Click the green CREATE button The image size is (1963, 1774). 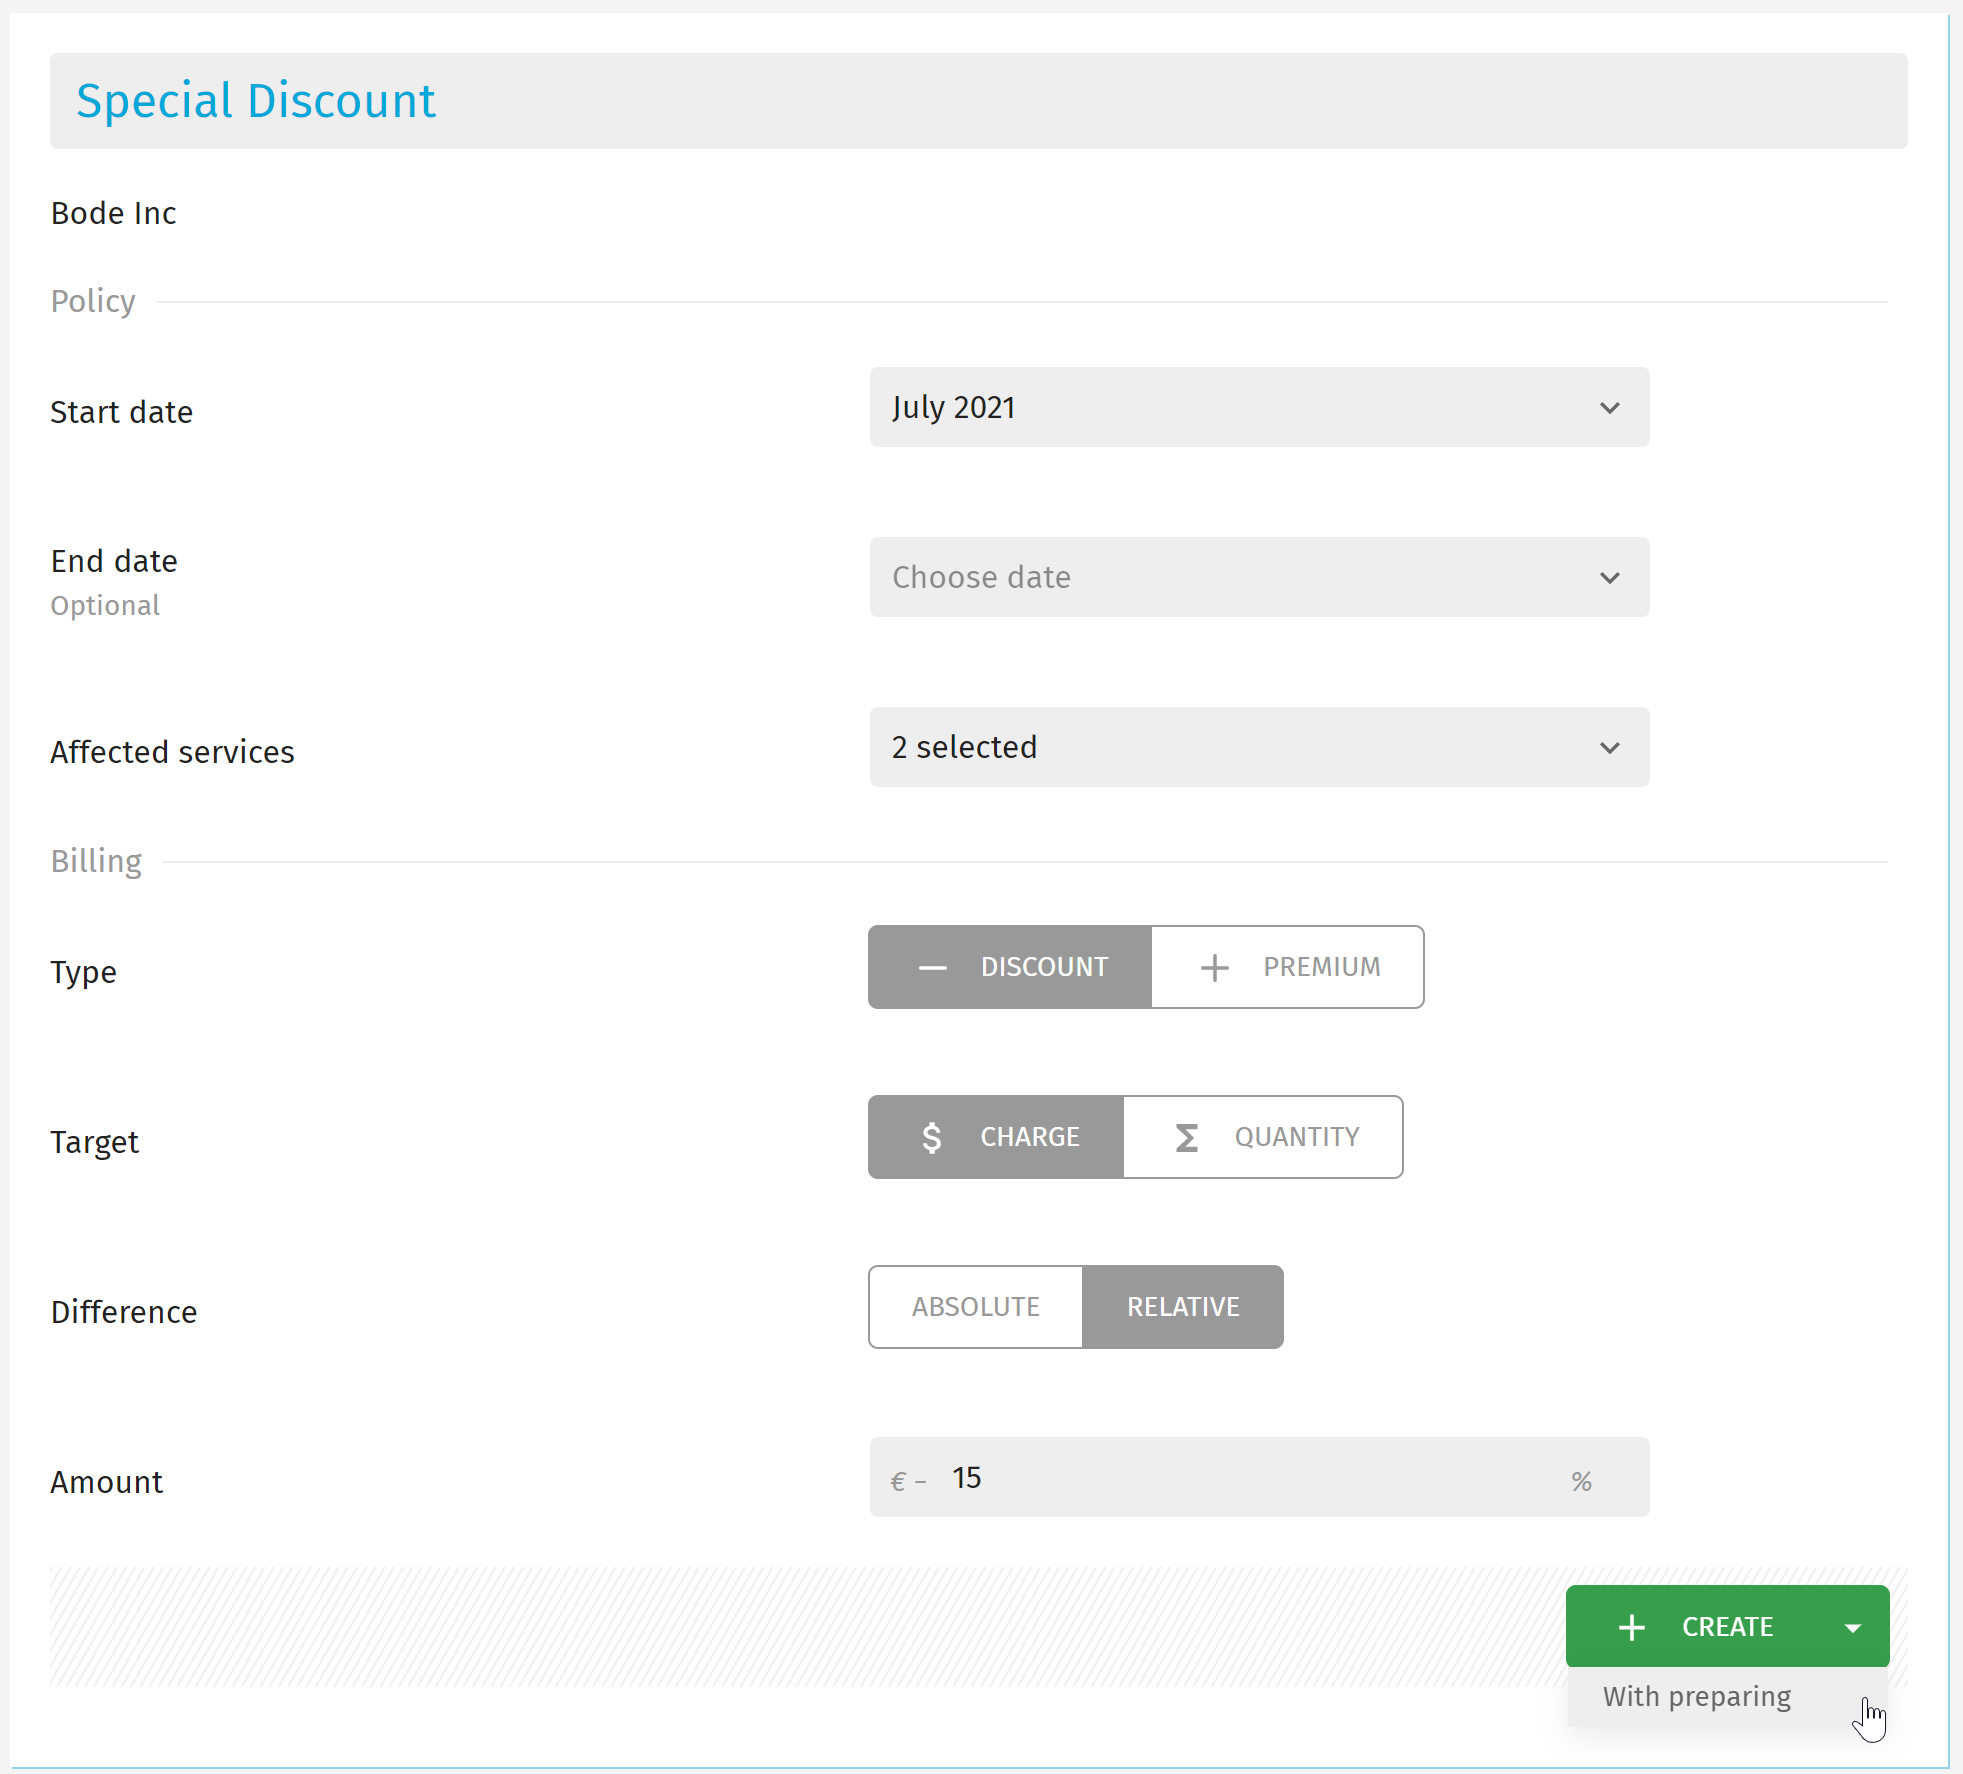click(1727, 1626)
